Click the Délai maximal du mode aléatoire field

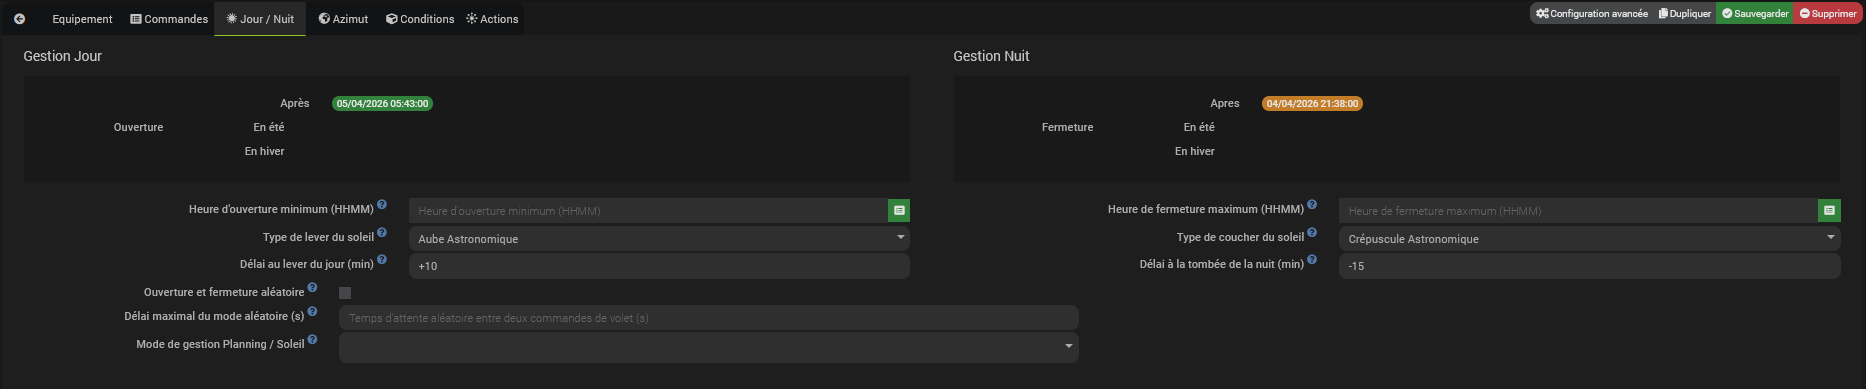709,318
